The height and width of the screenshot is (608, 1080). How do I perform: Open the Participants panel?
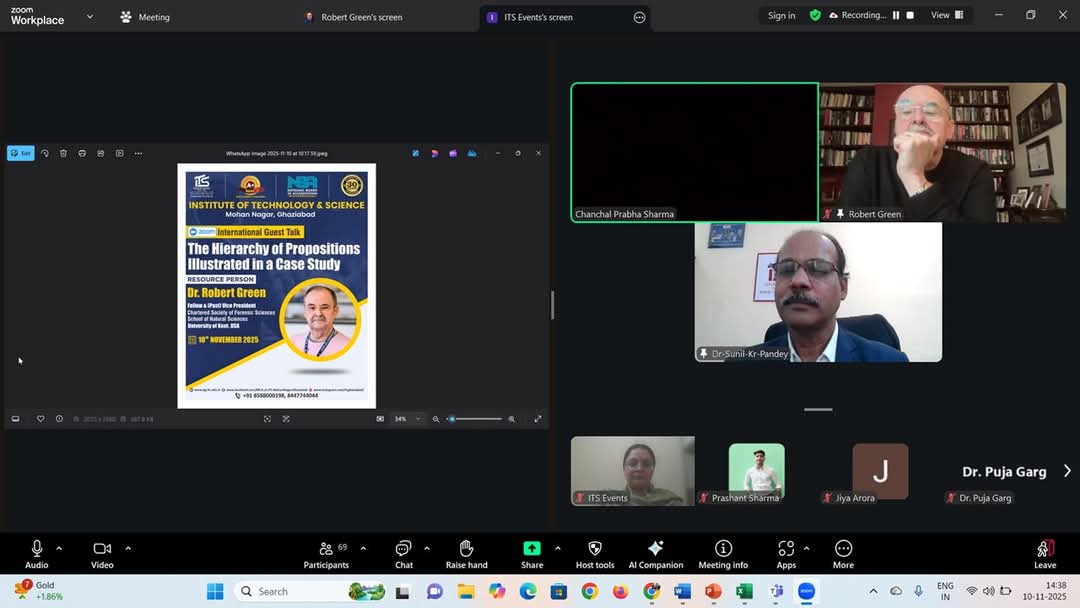(x=326, y=553)
